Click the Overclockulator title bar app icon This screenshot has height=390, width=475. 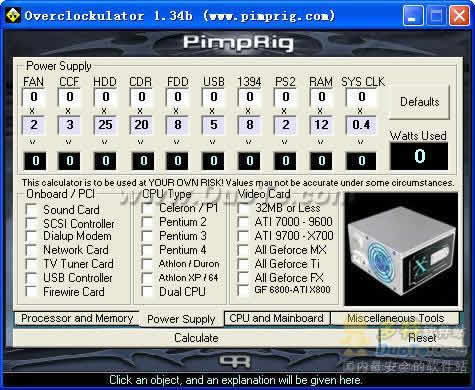(x=13, y=16)
